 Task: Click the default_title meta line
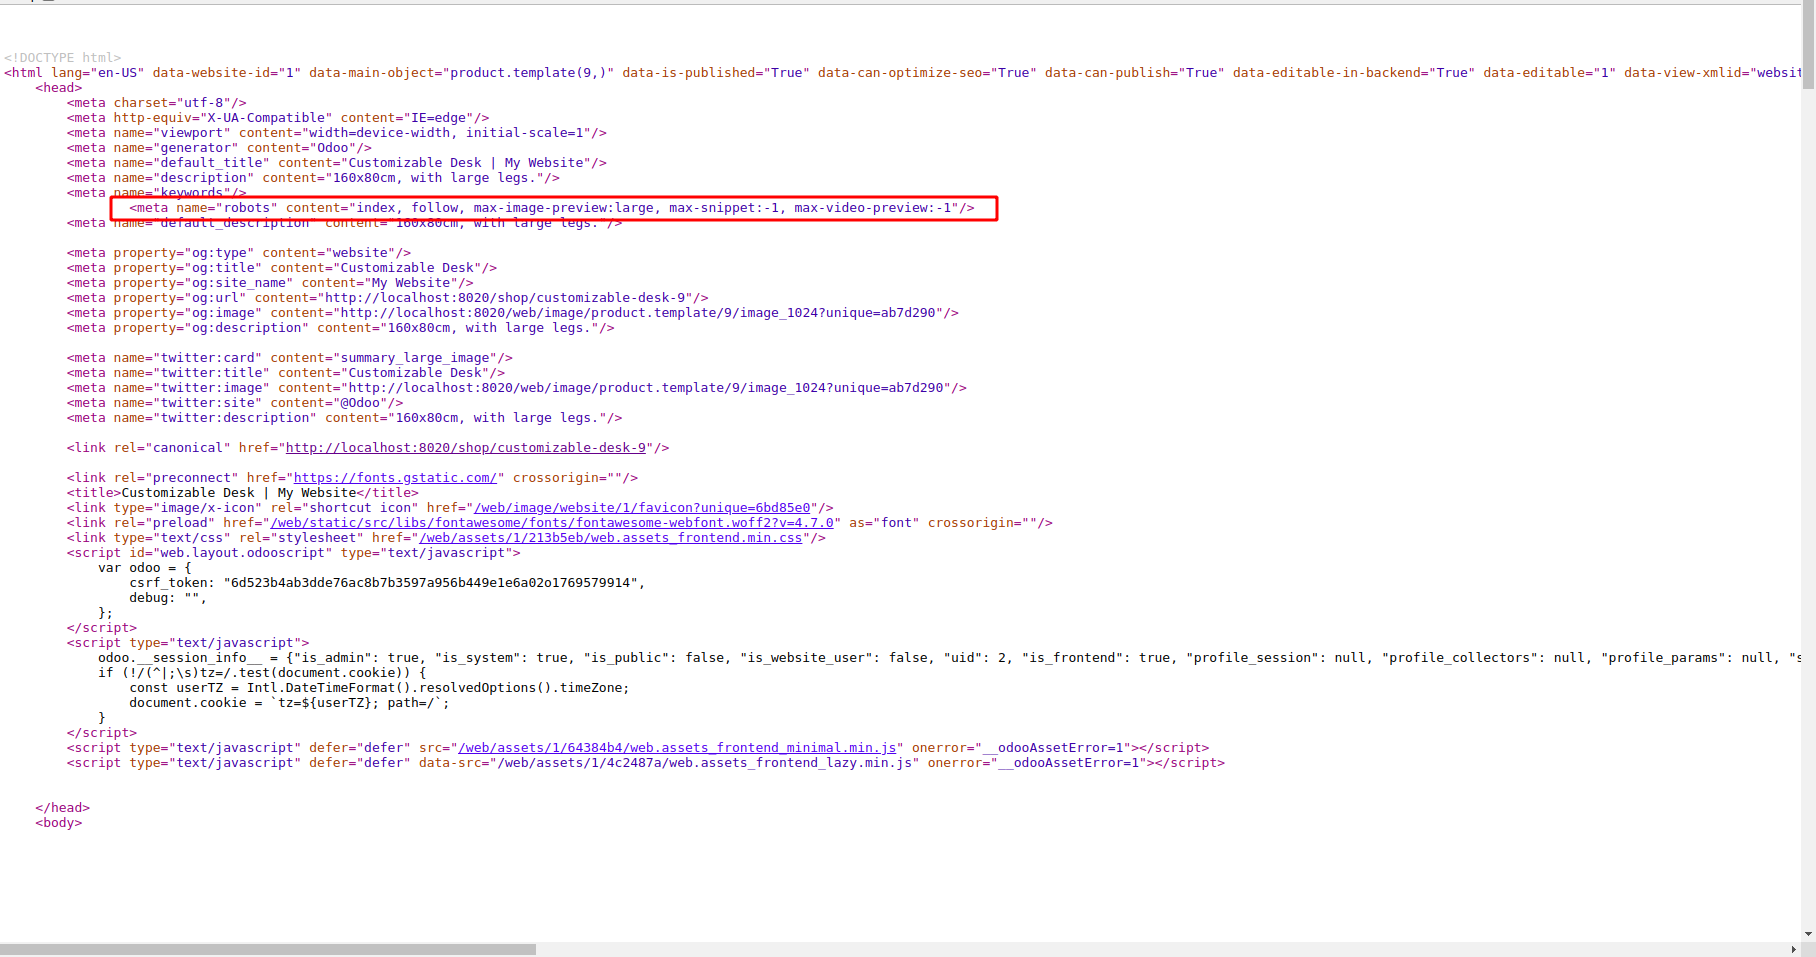coord(337,163)
